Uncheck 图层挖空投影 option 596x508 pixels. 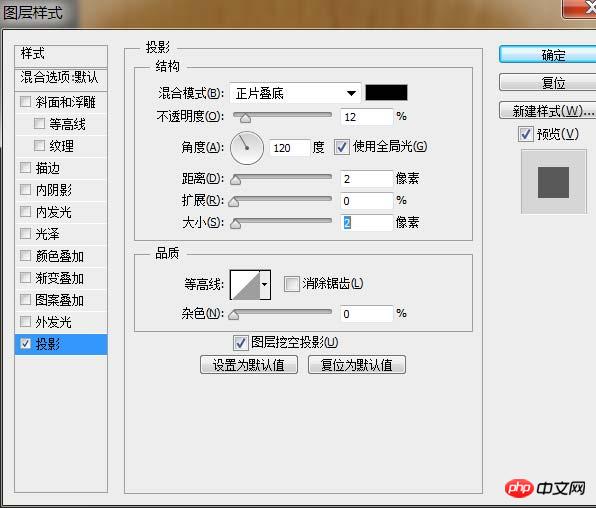pyautogui.click(x=241, y=343)
